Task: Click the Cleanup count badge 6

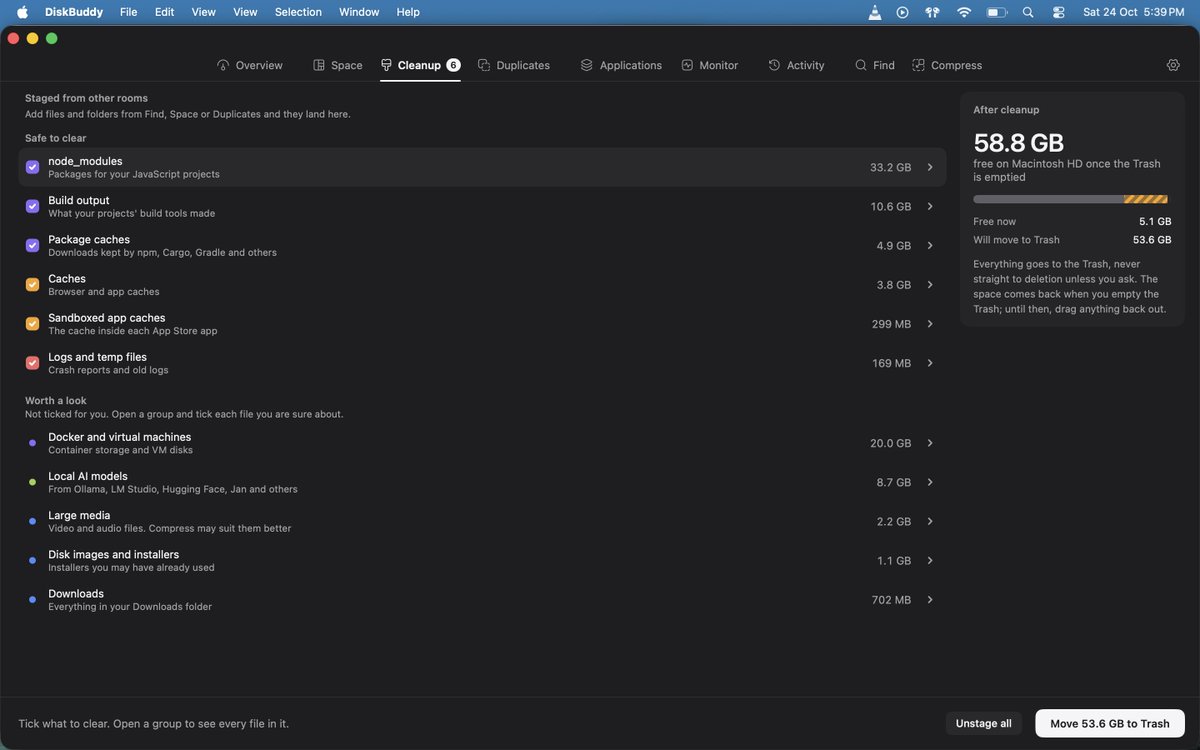Action: (453, 65)
